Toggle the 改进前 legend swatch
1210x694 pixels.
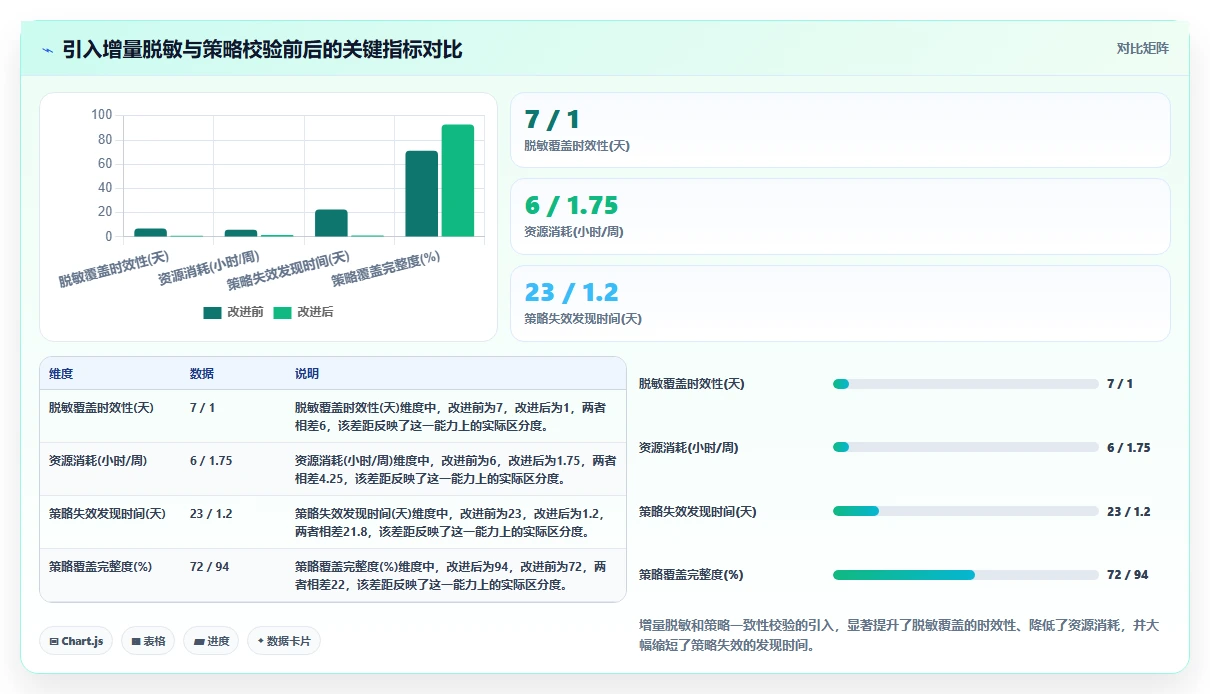pos(212,312)
